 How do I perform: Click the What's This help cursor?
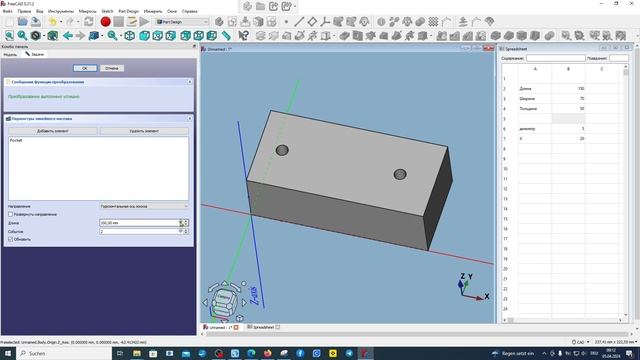tap(243, 36)
